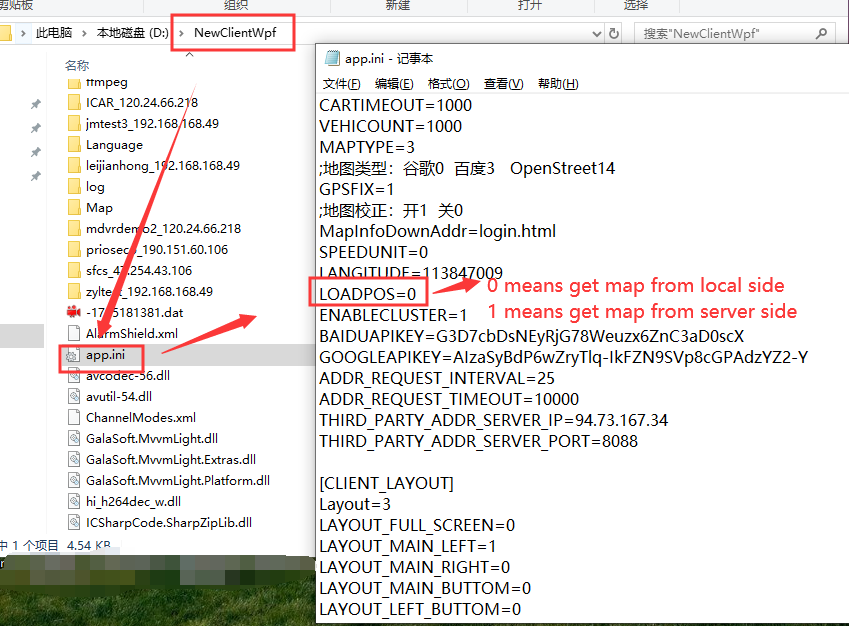Click the LAYOUT_FULL_SCREEN=0 line
The image size is (849, 626).
click(x=417, y=525)
